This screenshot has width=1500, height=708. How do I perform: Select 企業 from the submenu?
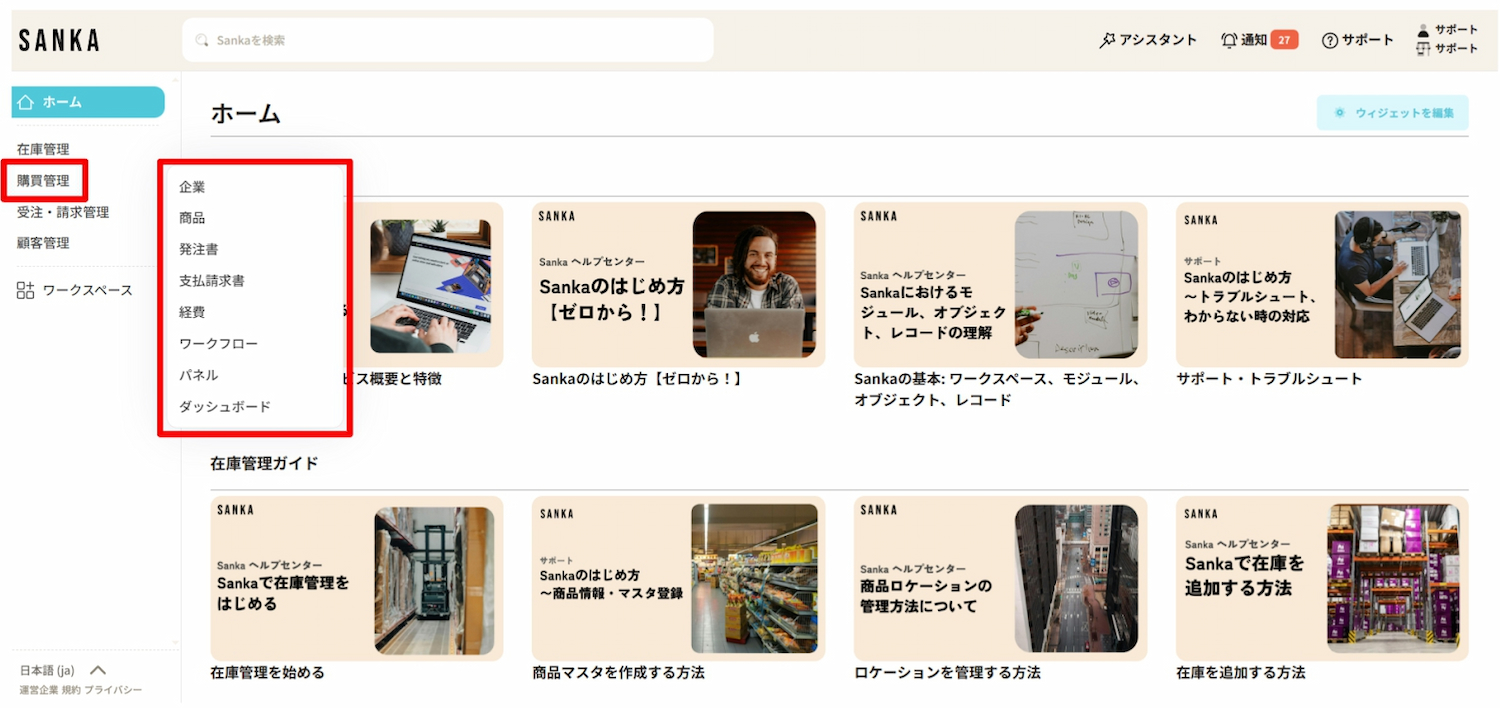(x=192, y=186)
